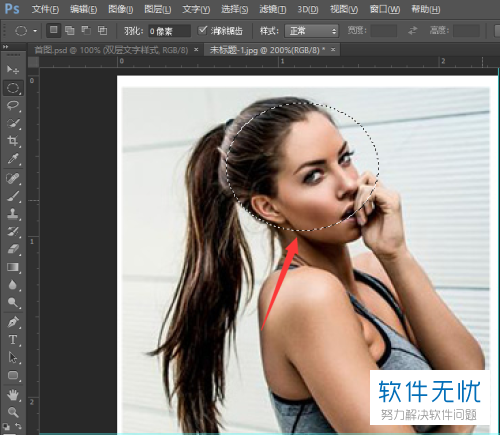Select the Quick Selection tool

click(13, 124)
